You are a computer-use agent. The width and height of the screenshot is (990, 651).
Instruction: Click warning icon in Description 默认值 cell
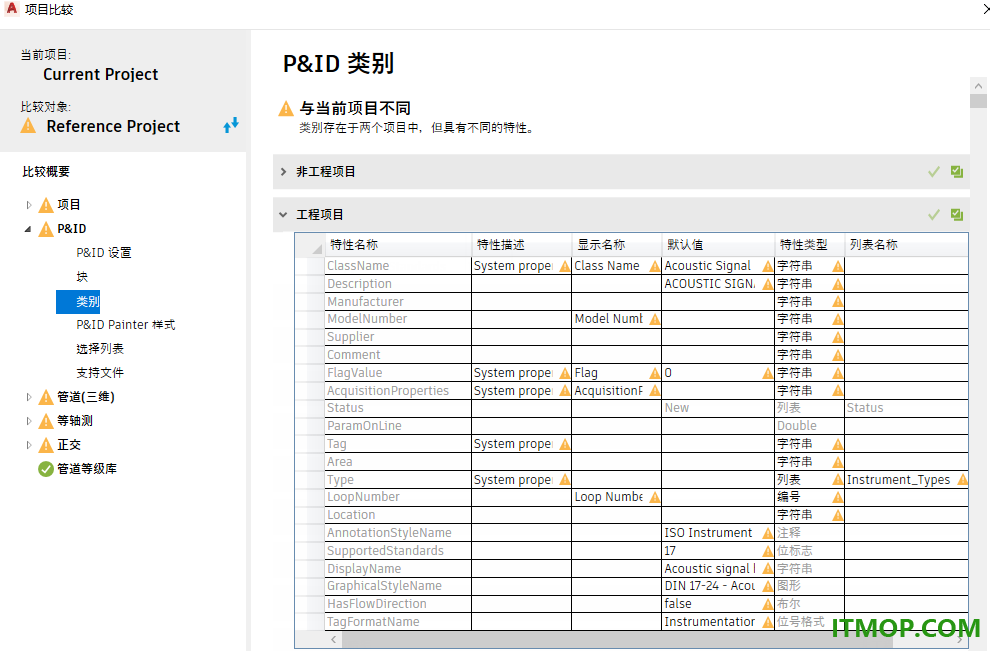(x=767, y=284)
